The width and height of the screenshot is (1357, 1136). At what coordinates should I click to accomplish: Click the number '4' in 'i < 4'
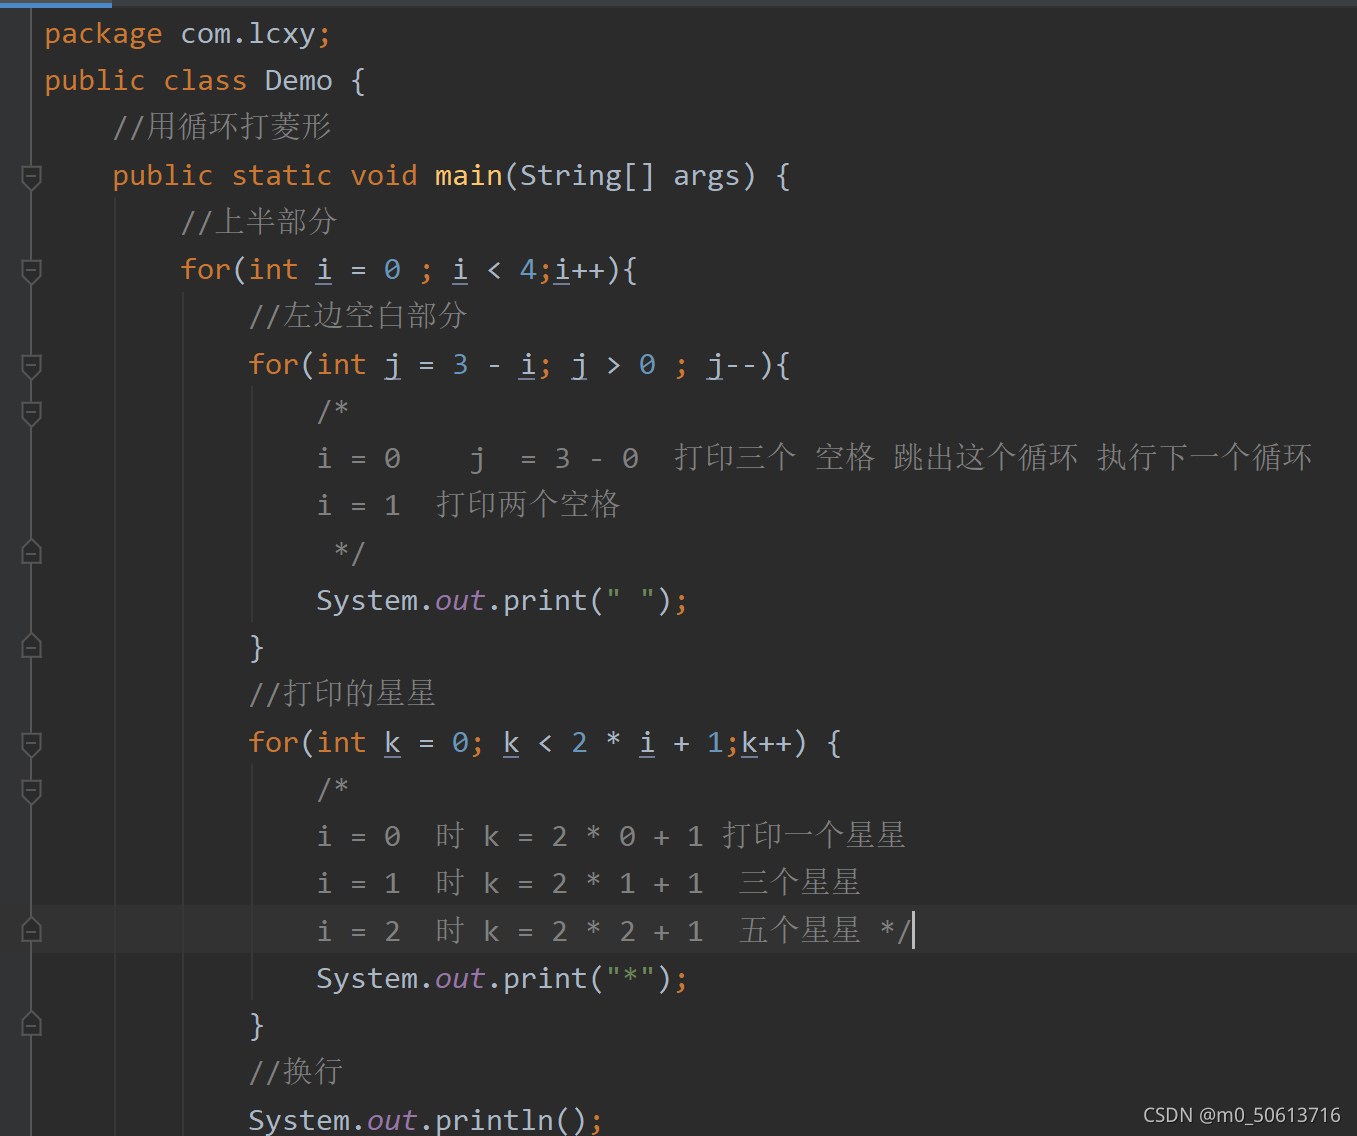(x=527, y=270)
